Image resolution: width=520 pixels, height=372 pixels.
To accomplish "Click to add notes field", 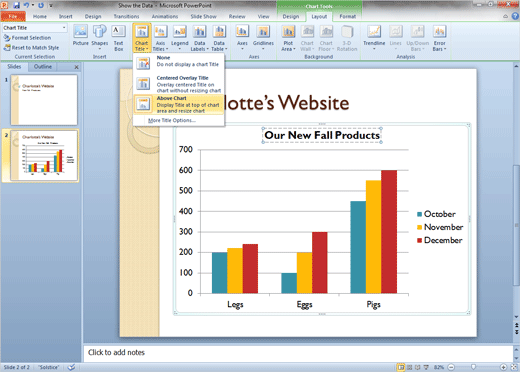I will 298,353.
